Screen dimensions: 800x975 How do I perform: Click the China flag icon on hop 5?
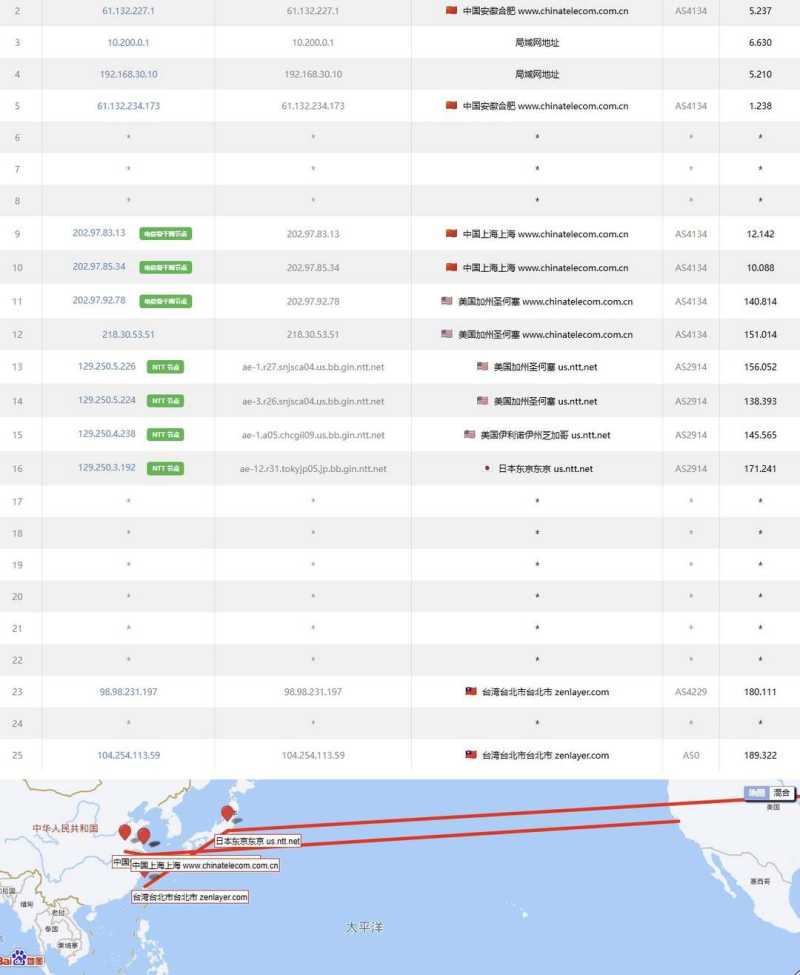(x=450, y=105)
